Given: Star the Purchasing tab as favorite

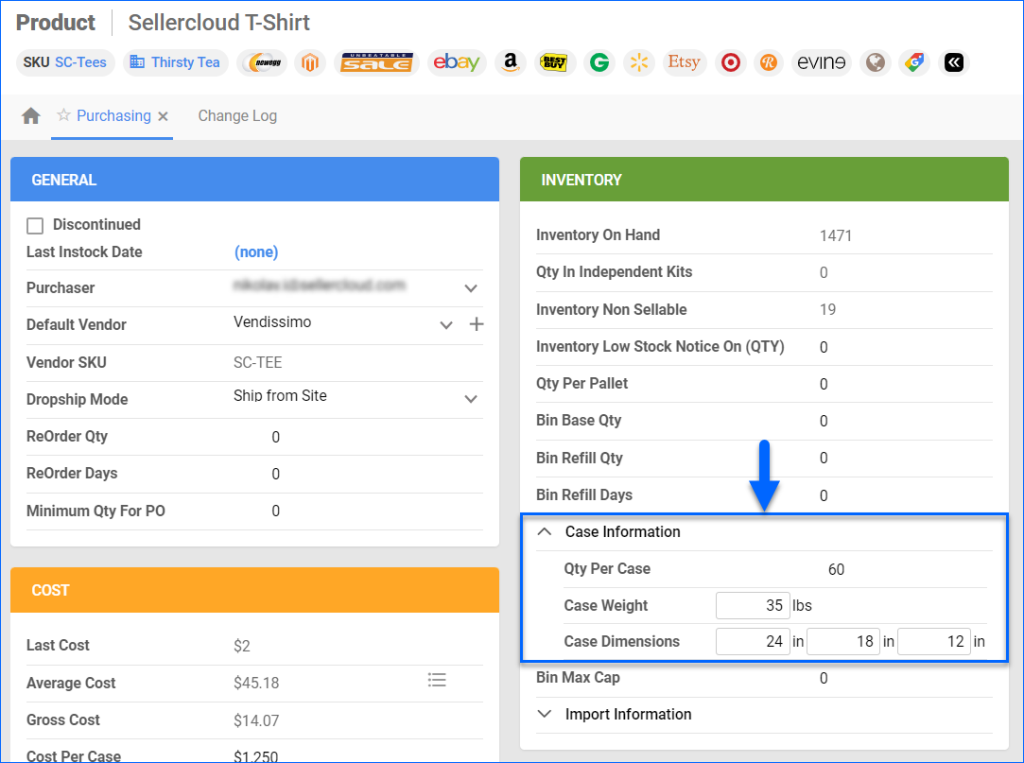Looking at the screenshot, I should 66,116.
